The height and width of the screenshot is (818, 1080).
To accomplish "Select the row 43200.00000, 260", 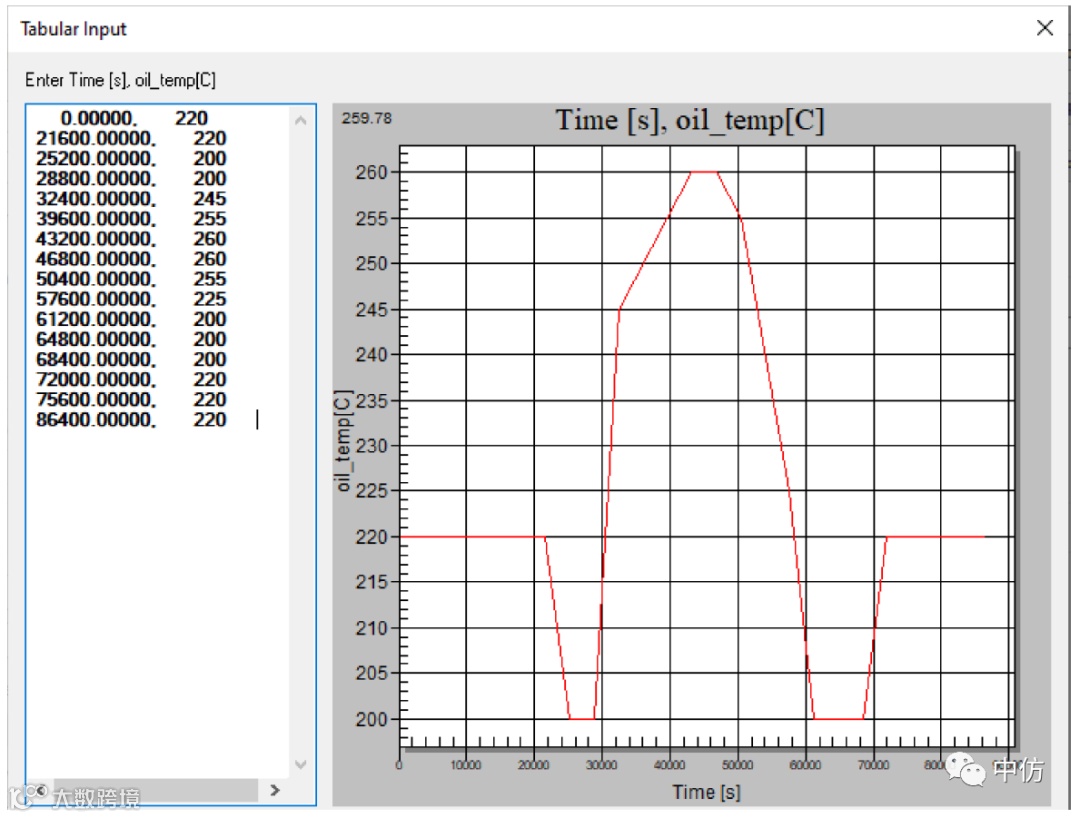I will (131, 238).
